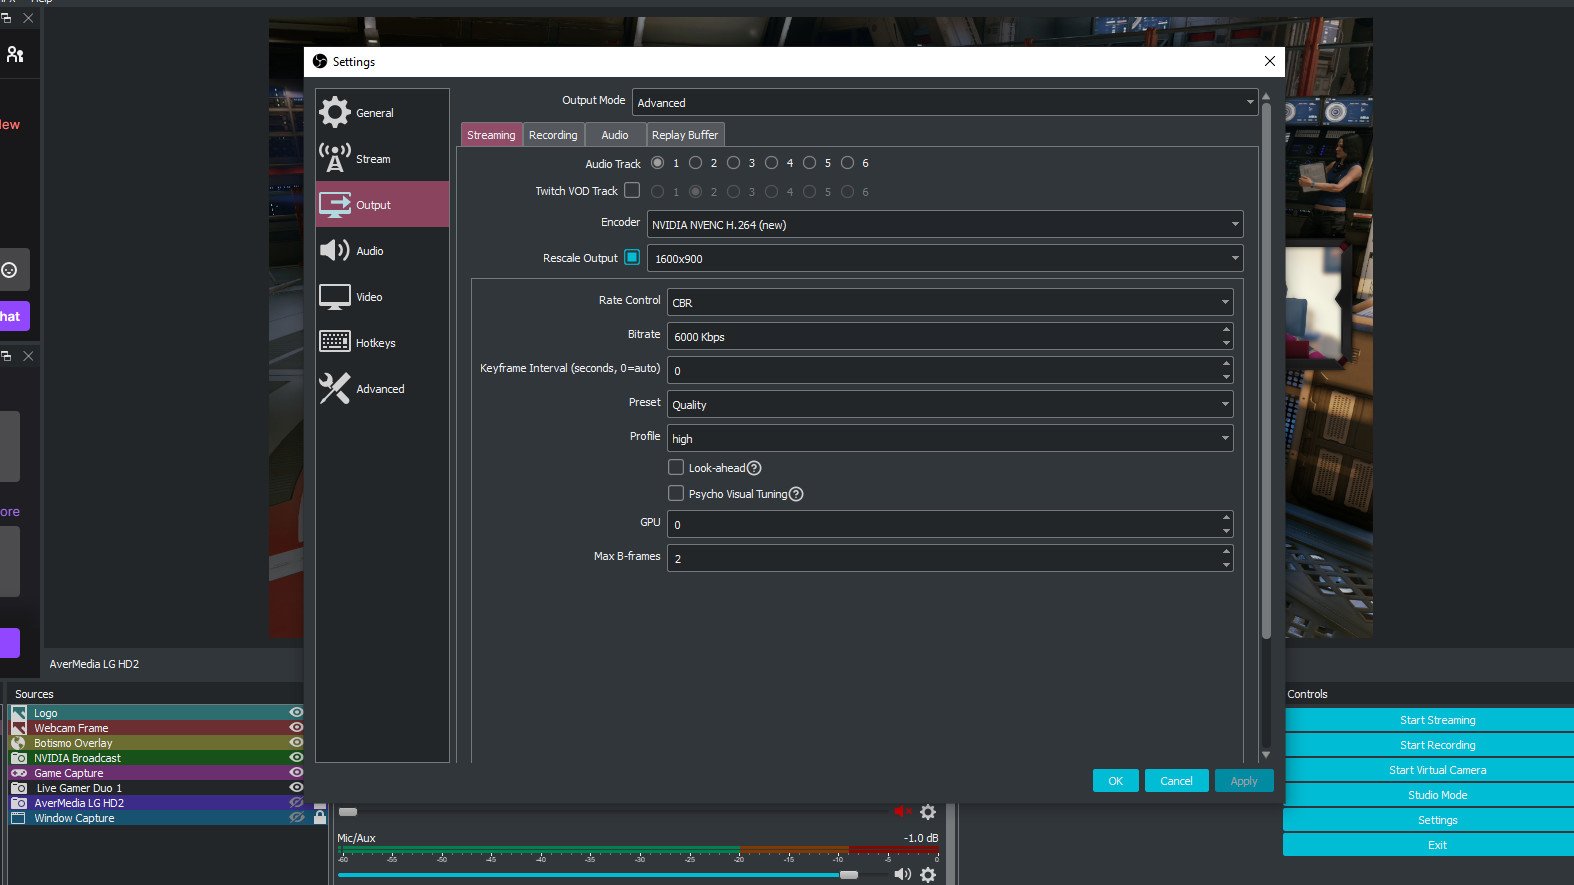
Task: Open Profile dropdown
Action: pos(950,438)
